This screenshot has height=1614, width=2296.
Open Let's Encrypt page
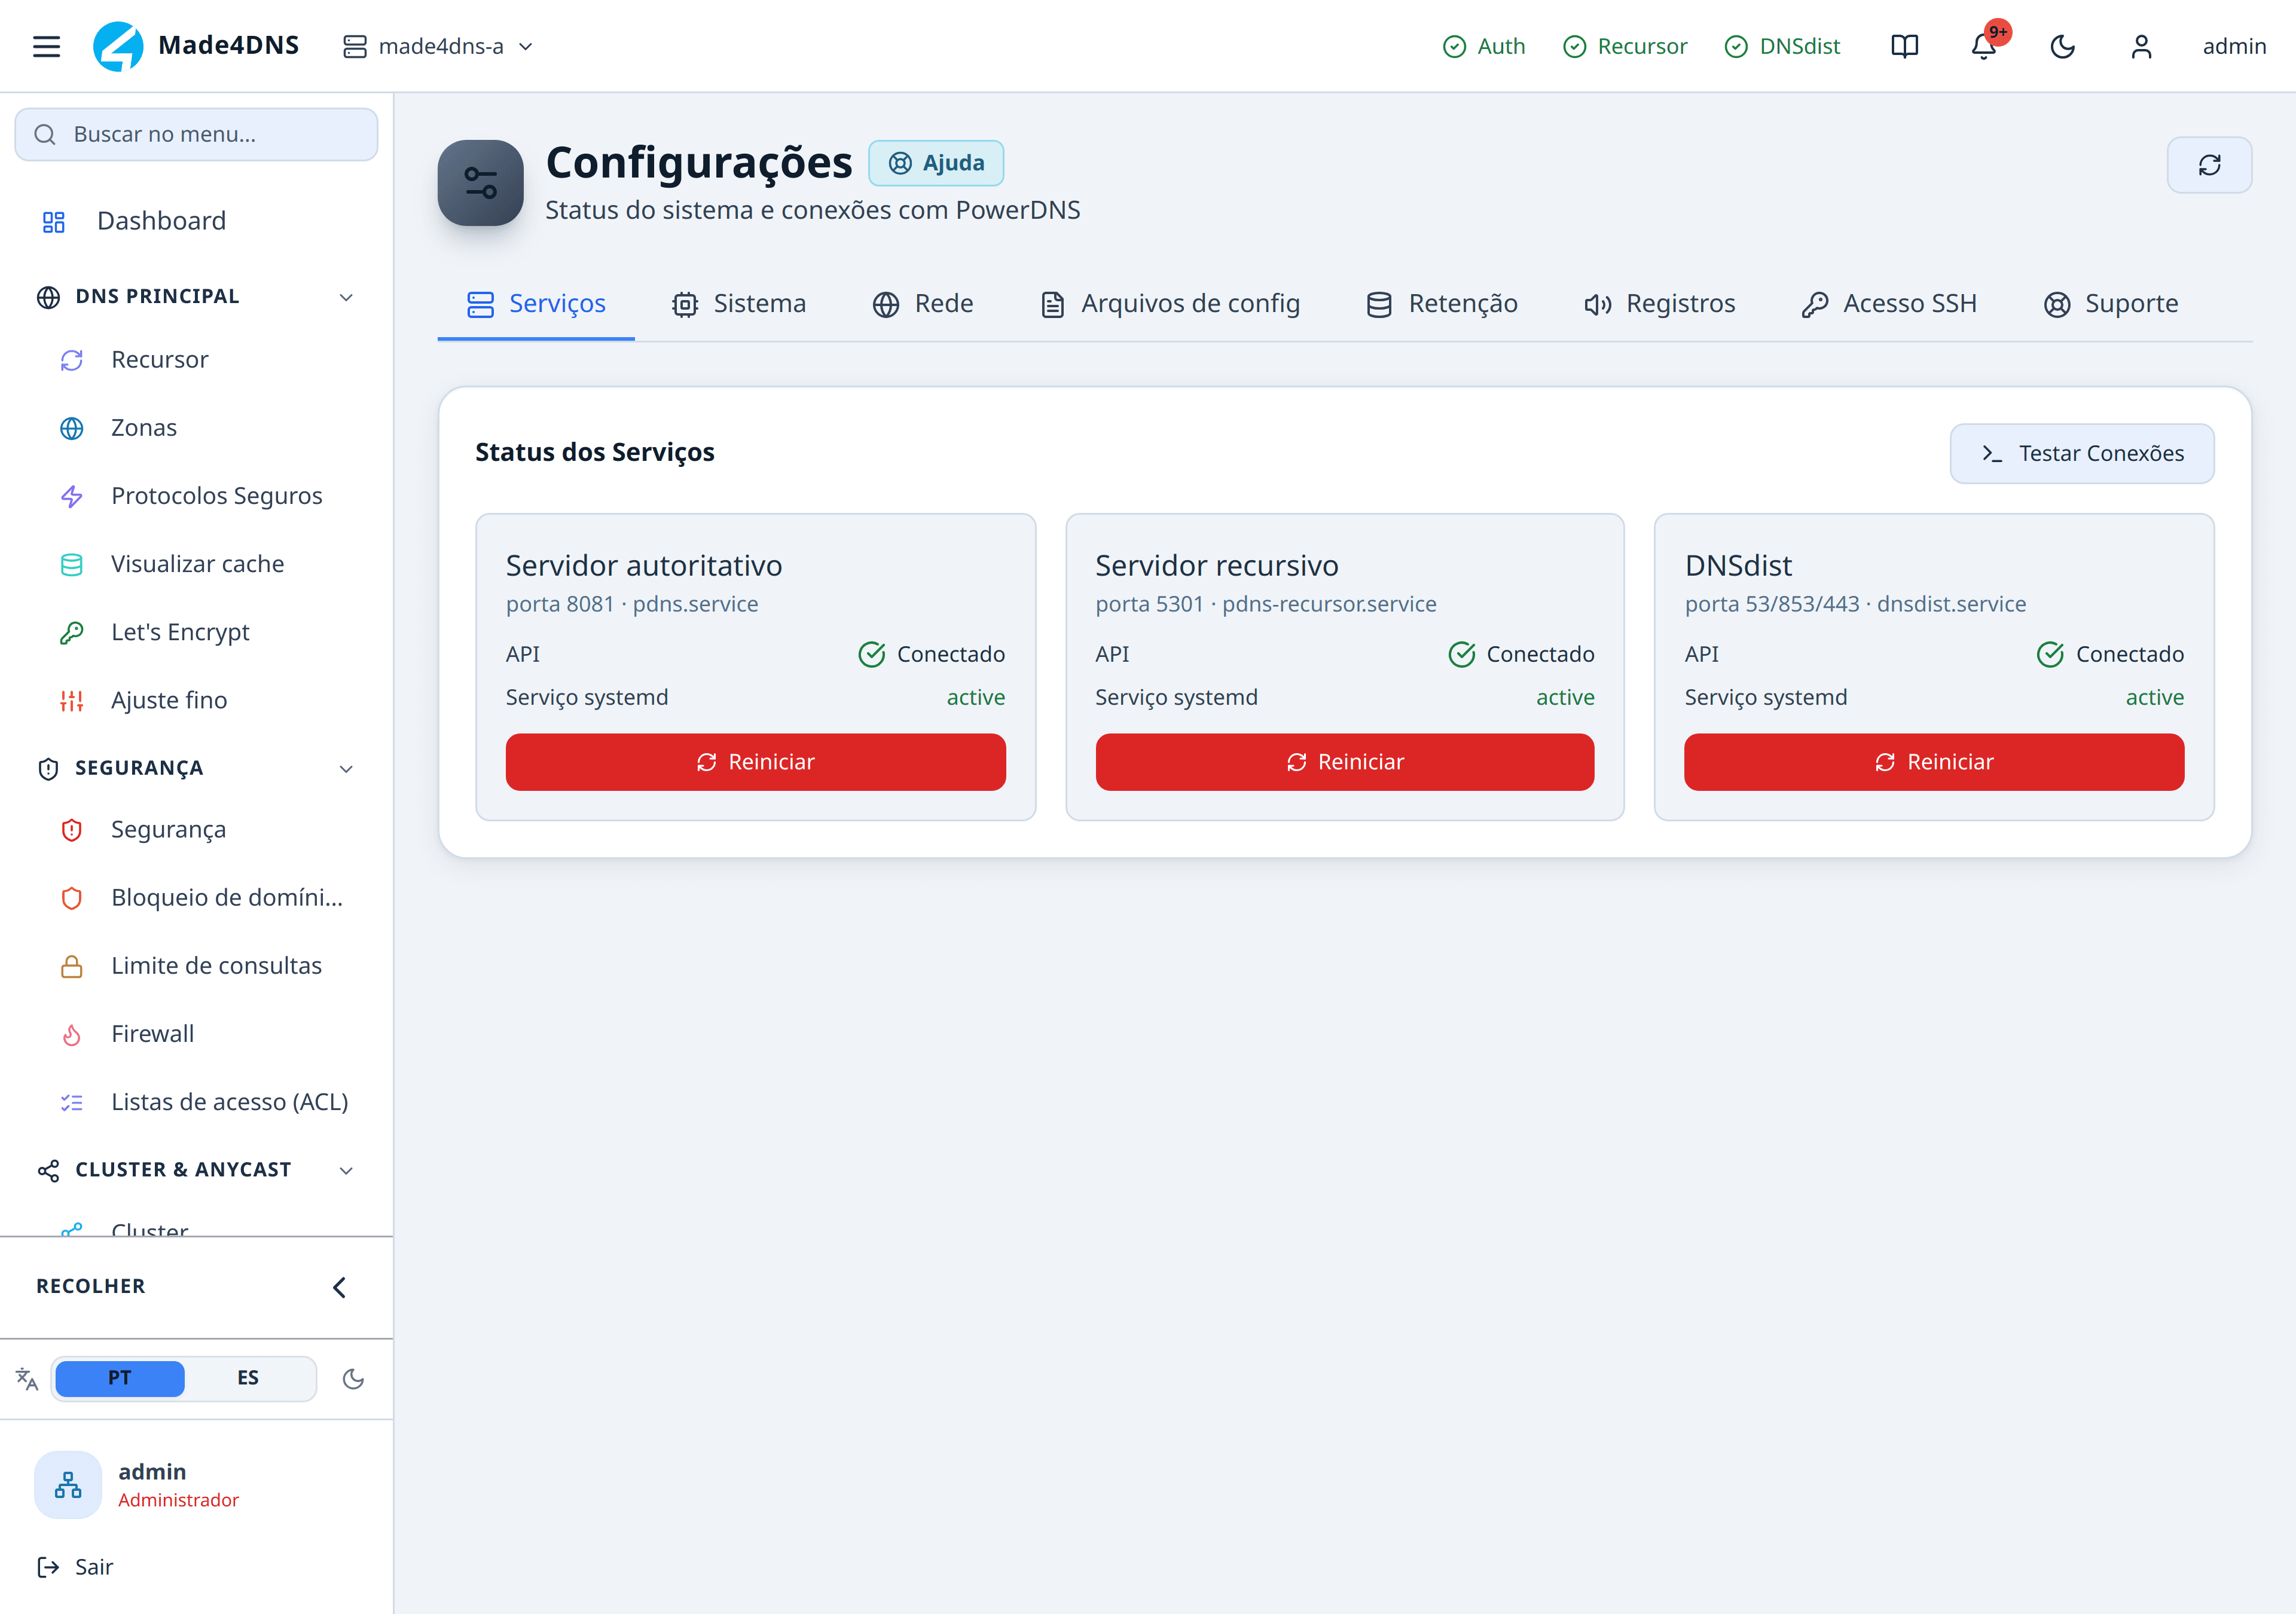pos(196,632)
